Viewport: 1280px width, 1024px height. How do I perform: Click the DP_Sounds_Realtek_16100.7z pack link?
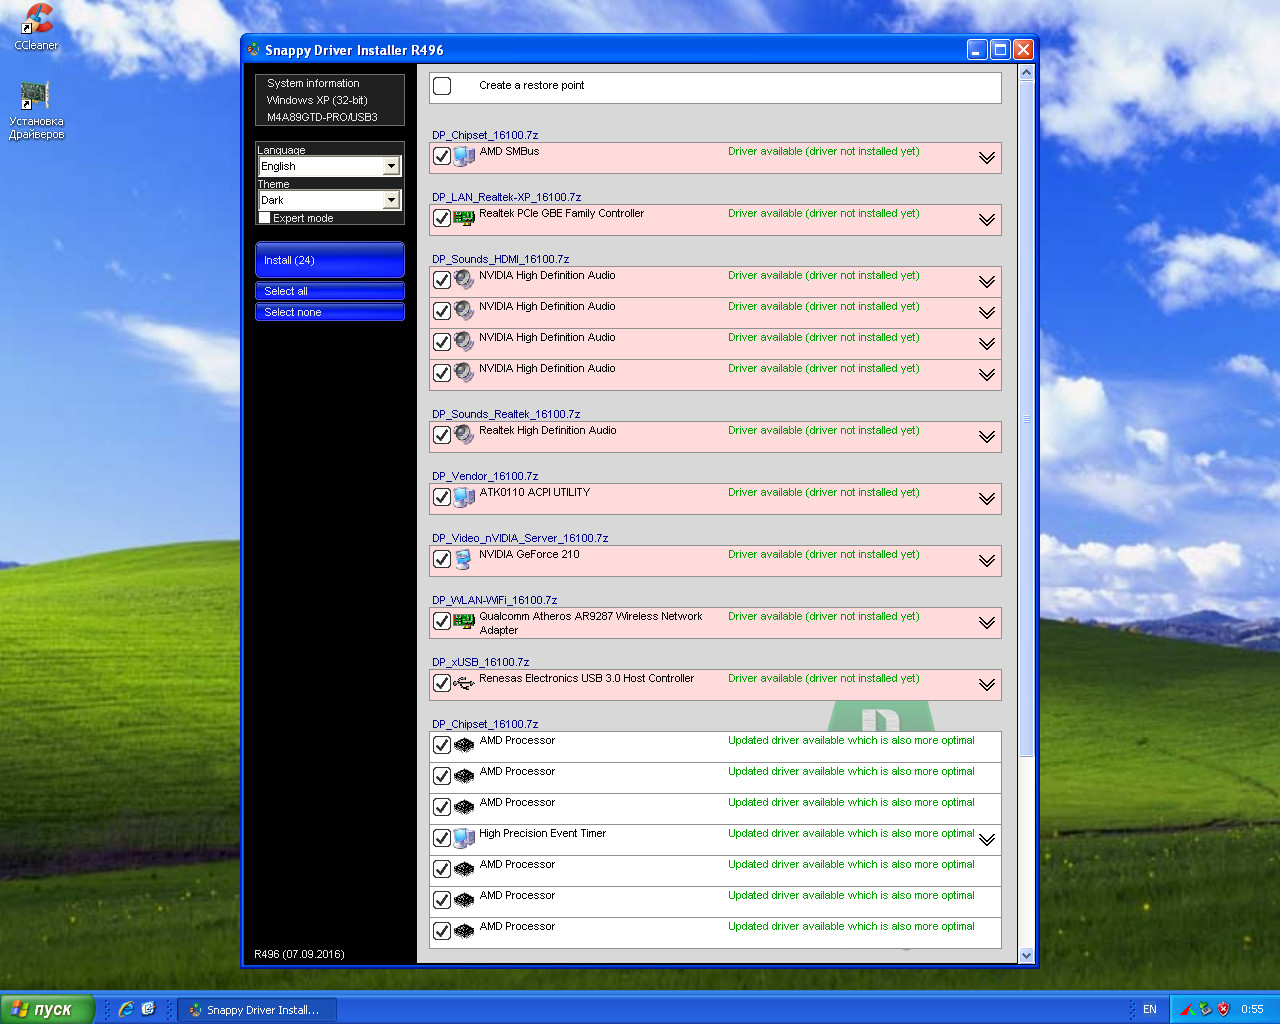tap(506, 414)
